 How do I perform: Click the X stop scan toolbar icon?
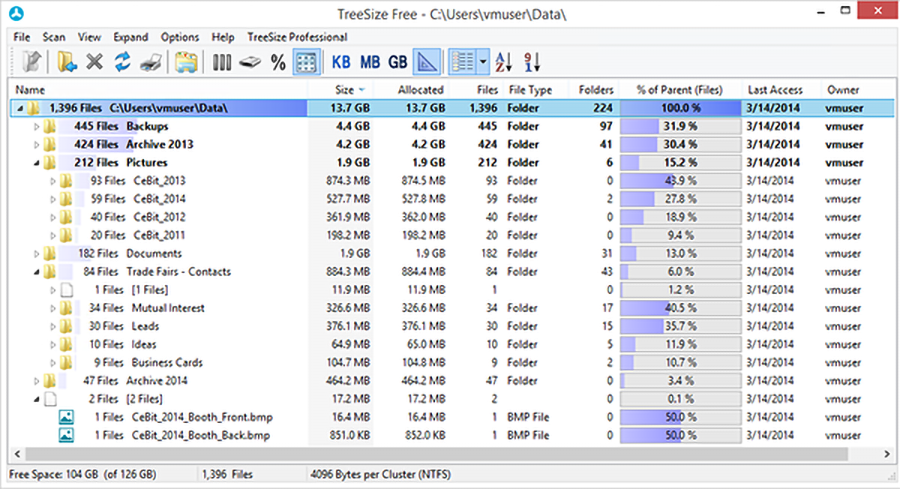(95, 61)
